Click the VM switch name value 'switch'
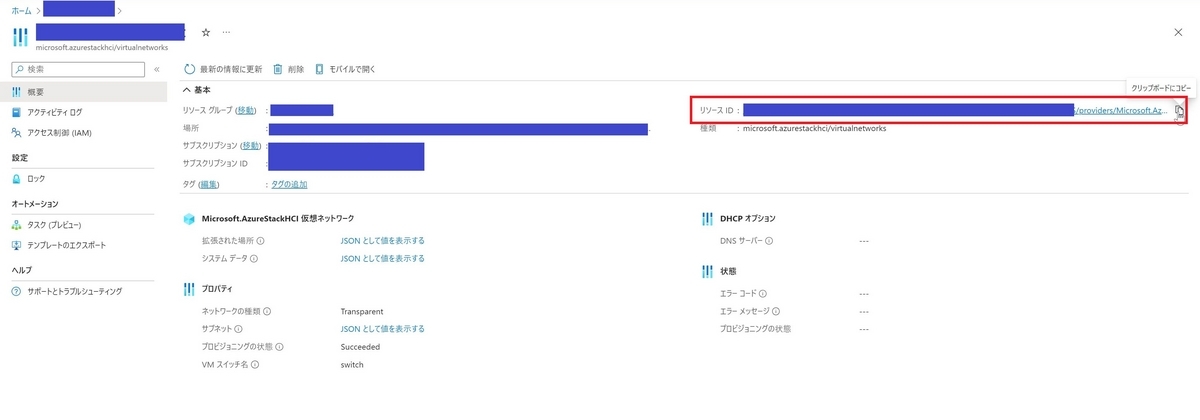This screenshot has height=420, width=1200. pos(352,364)
